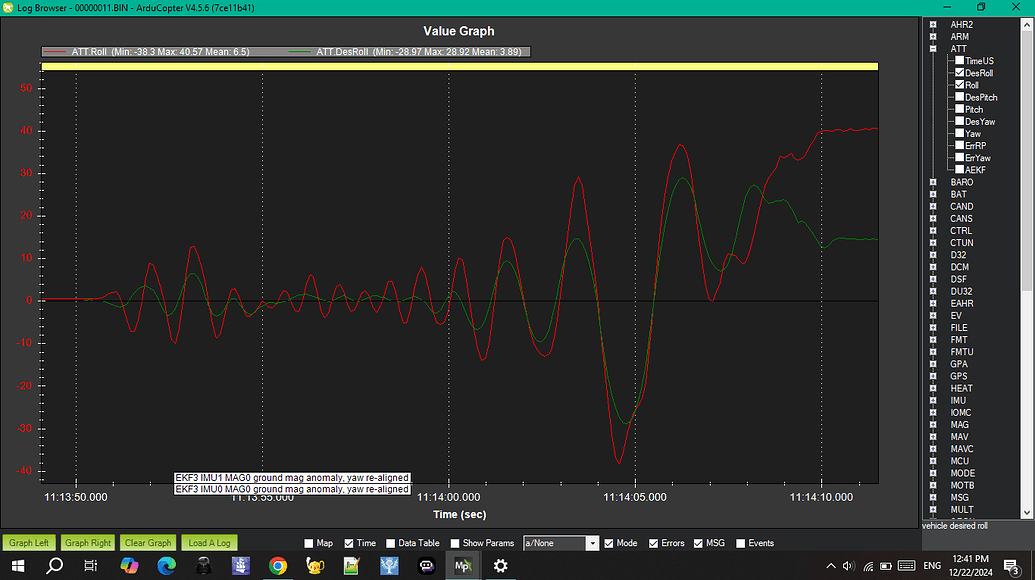Click the data tree scrollbar down arrow

[x=1026, y=512]
